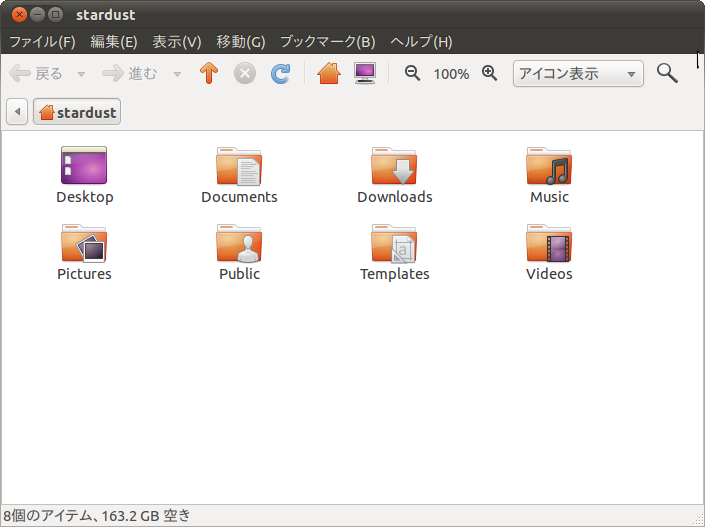Screen dimensions: 705x527
Task: Click the window resize grip corner
Action: pos(699,521)
